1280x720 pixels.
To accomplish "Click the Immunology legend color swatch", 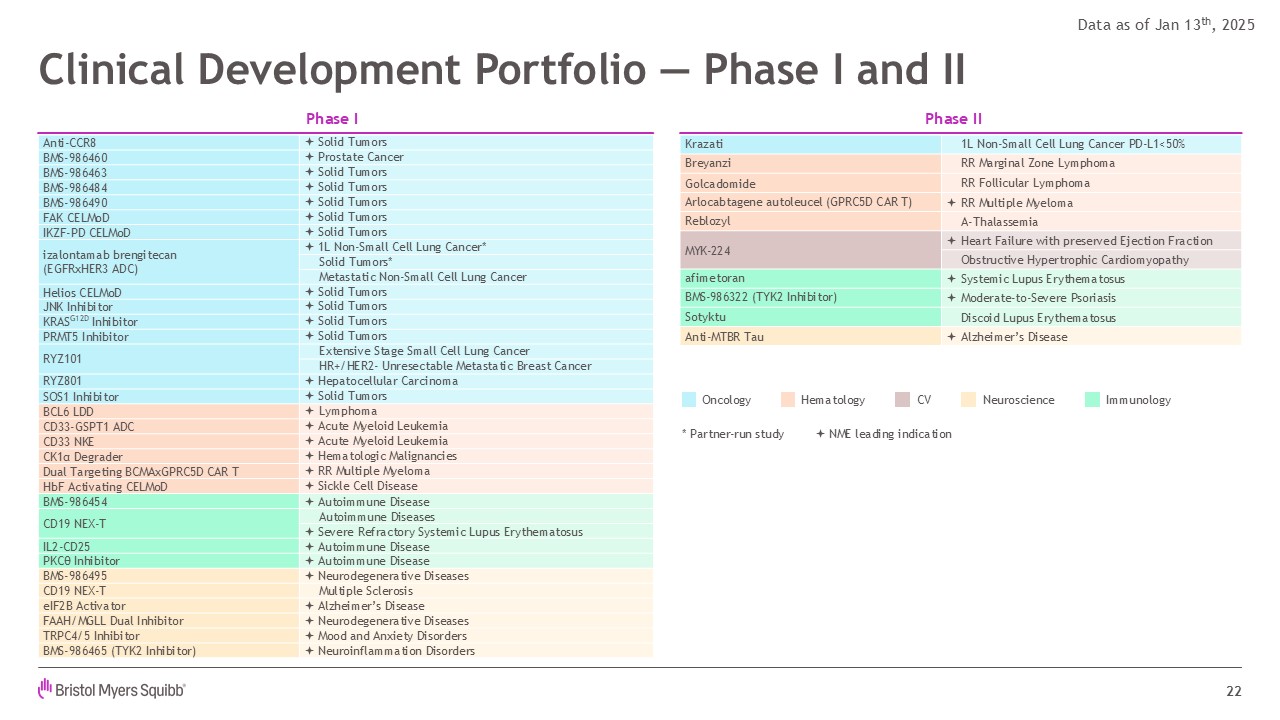I will point(1092,400).
